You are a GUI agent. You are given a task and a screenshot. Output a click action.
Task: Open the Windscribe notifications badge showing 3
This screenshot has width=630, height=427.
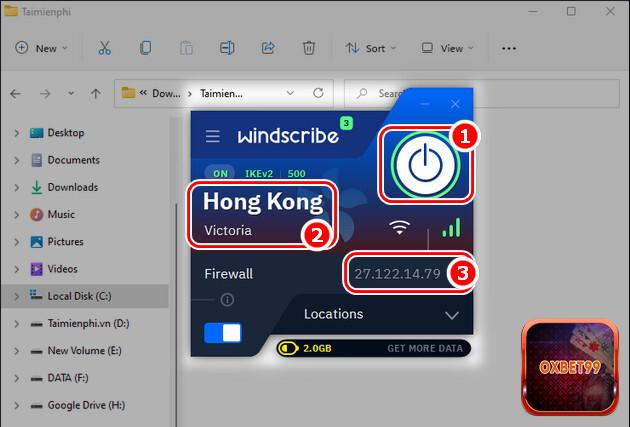click(x=346, y=123)
